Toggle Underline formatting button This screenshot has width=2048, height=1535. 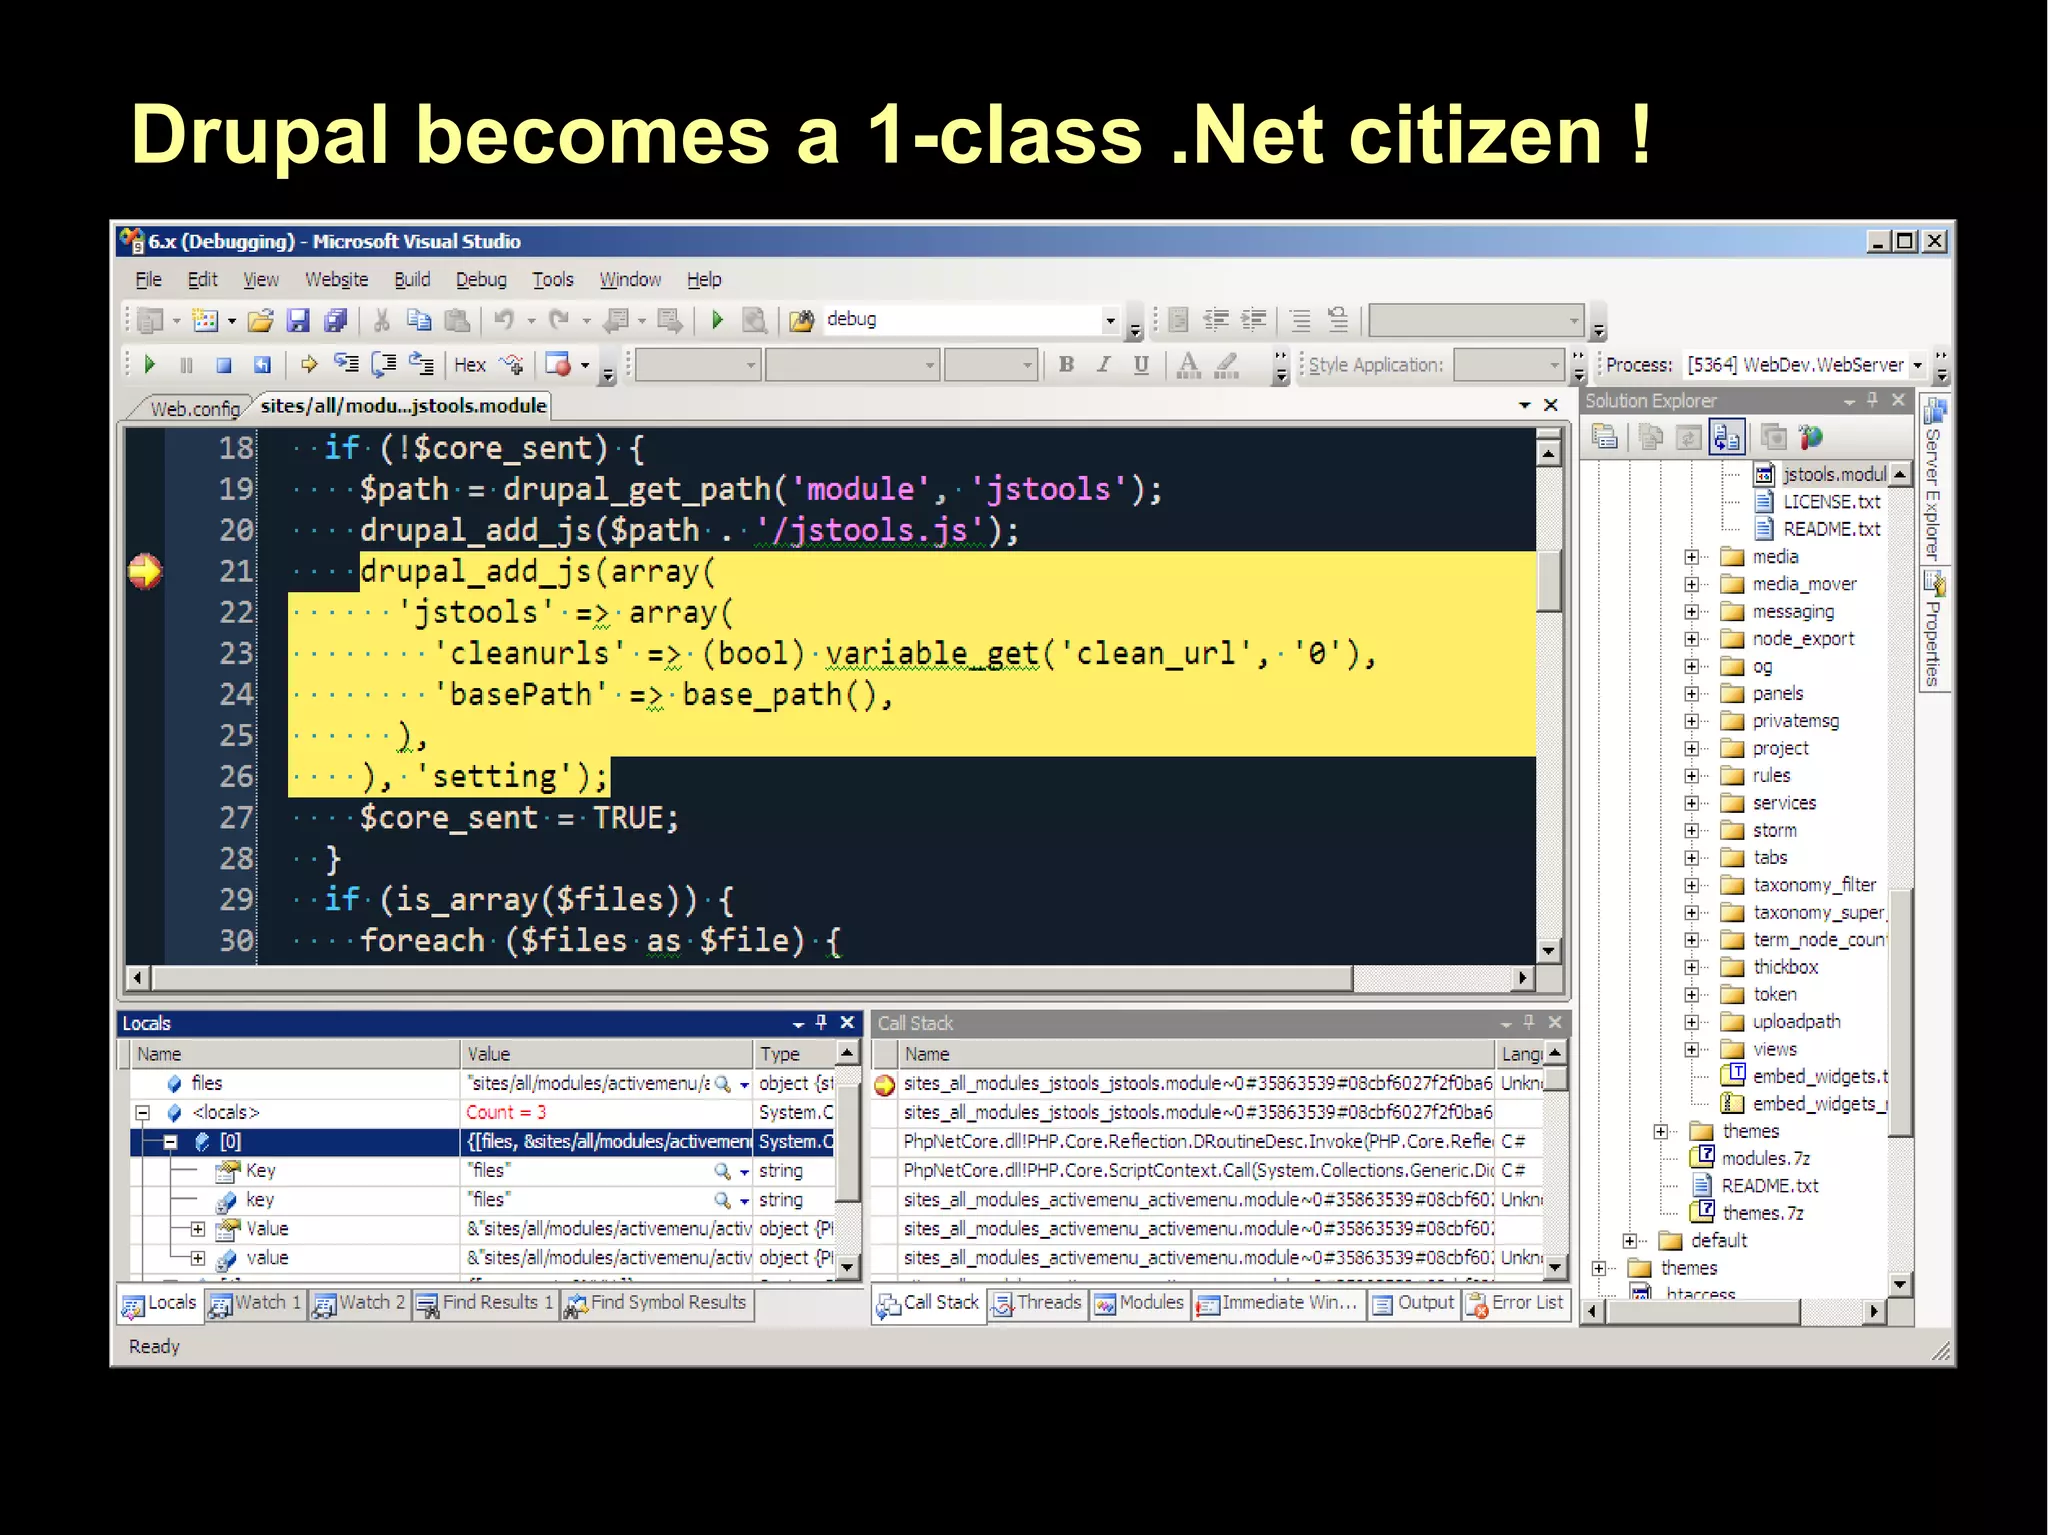click(x=1141, y=365)
